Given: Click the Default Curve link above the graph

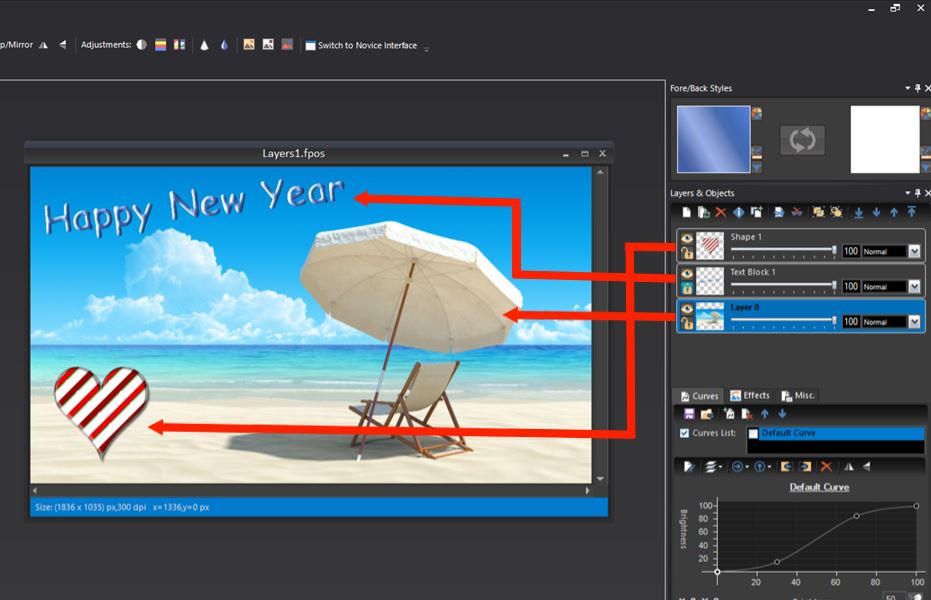Looking at the screenshot, I should coord(818,487).
